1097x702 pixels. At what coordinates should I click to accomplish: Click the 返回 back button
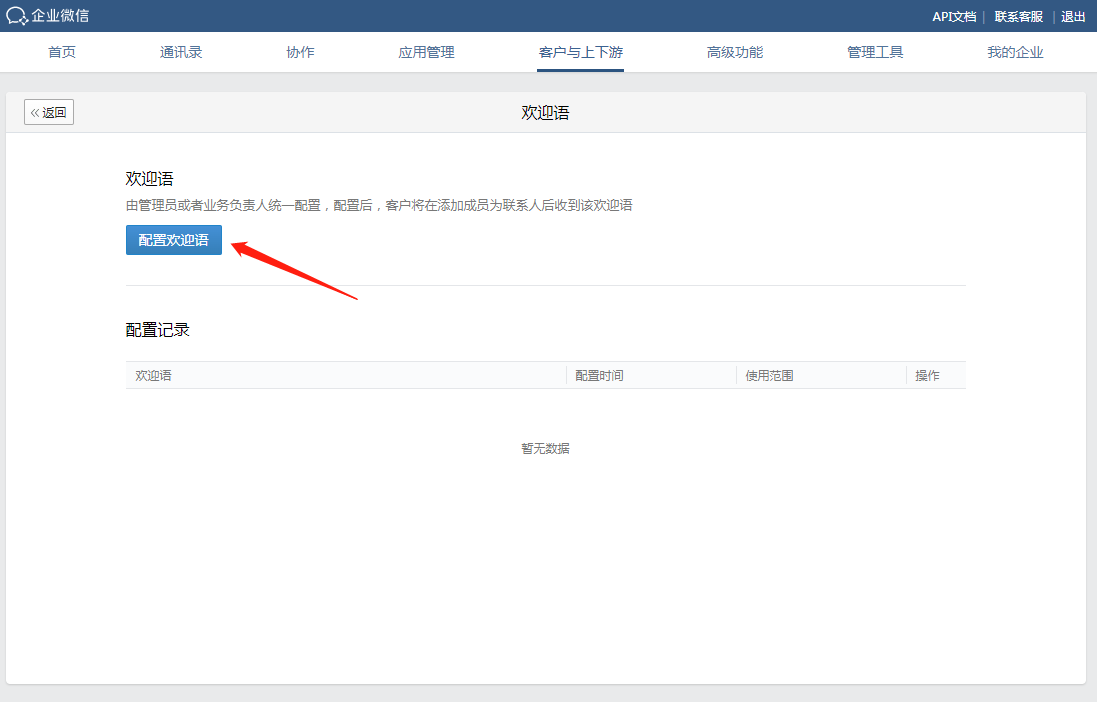pyautogui.click(x=49, y=112)
